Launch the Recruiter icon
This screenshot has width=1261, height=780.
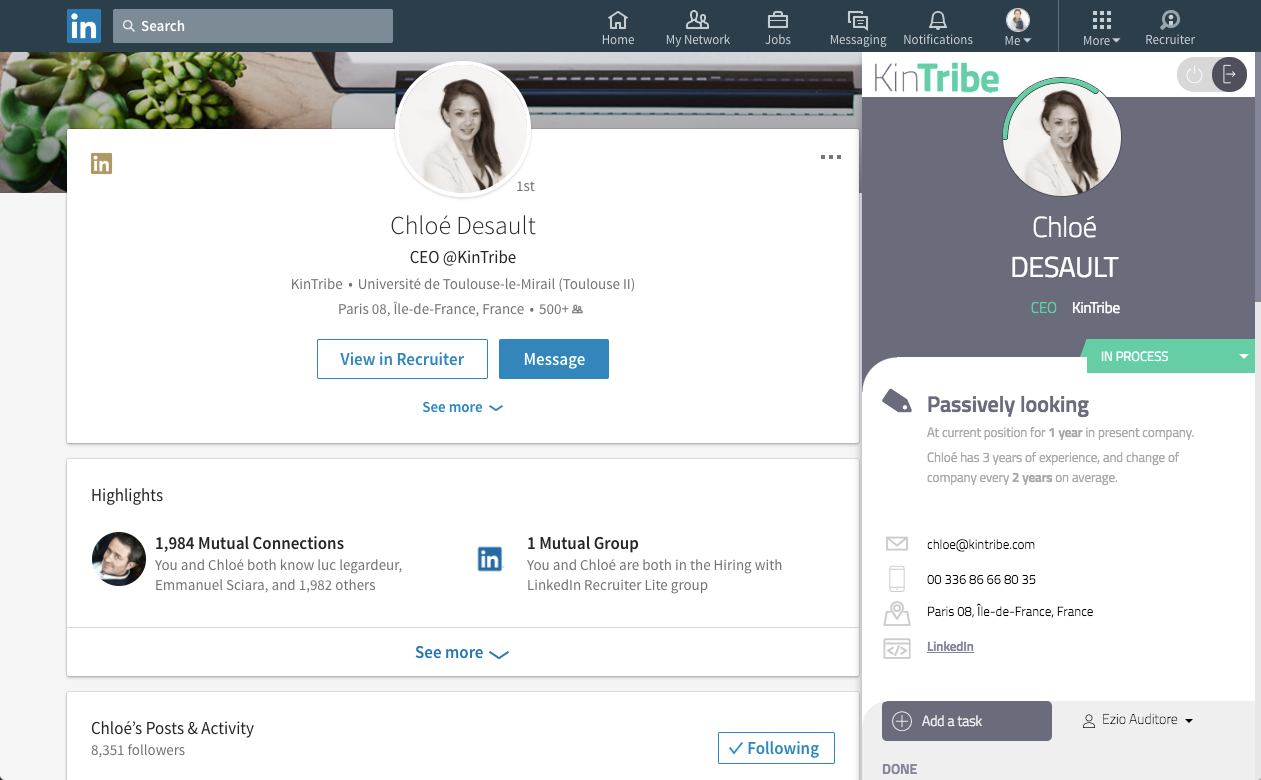[x=1170, y=20]
